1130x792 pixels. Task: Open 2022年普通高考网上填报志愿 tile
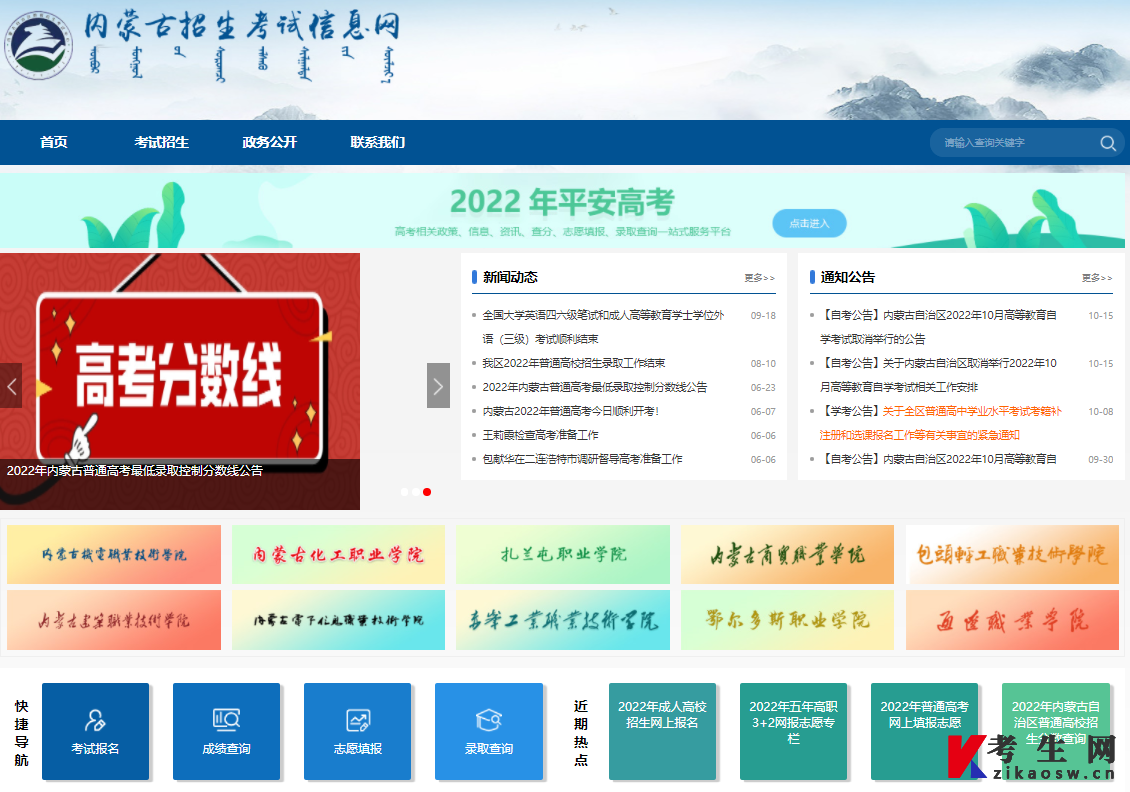point(925,731)
